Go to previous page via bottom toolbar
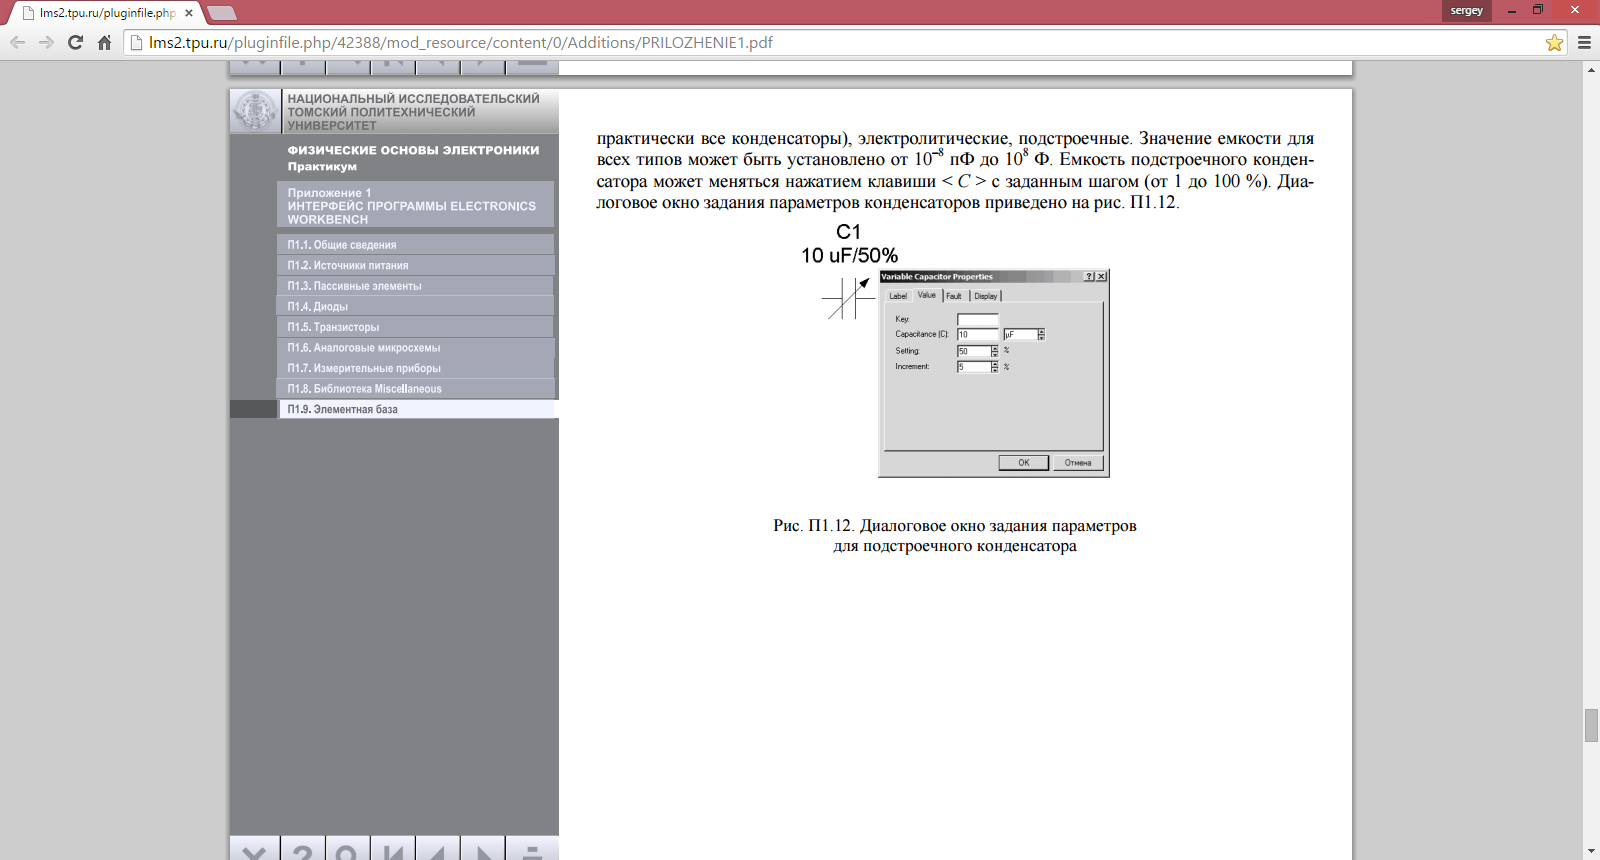 [437, 850]
